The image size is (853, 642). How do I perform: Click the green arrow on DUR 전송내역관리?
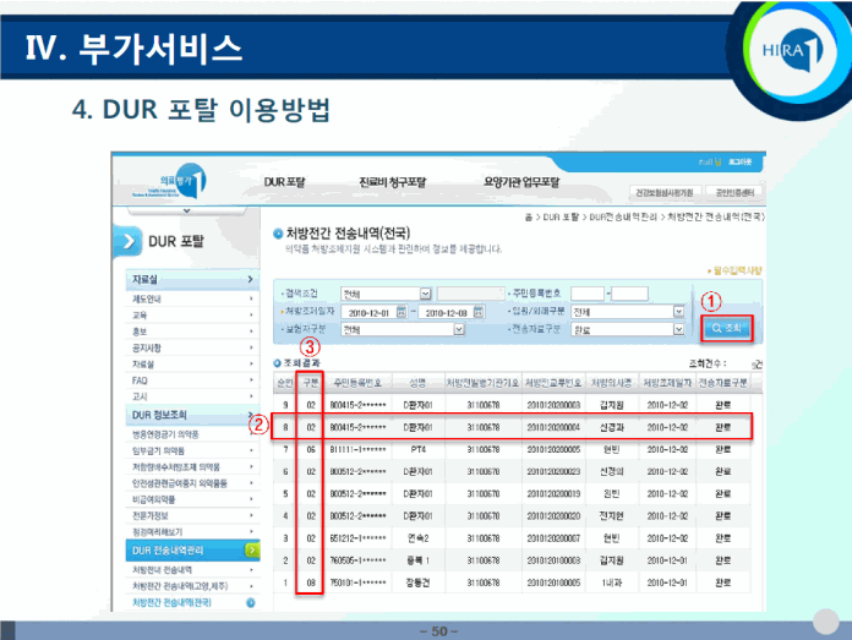[252, 550]
